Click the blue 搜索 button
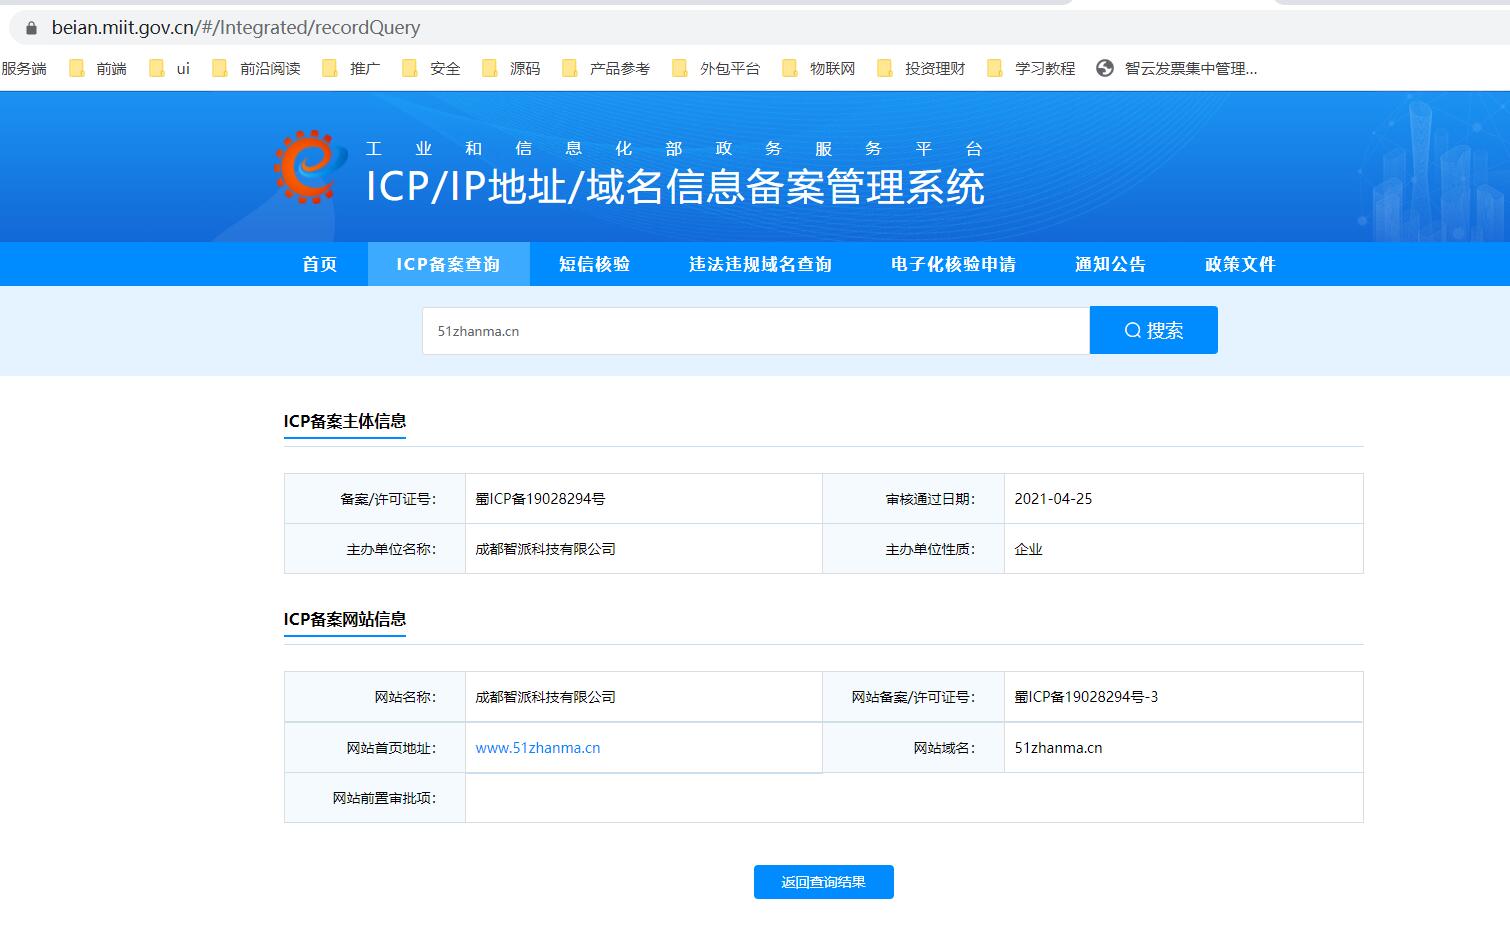 1154,330
